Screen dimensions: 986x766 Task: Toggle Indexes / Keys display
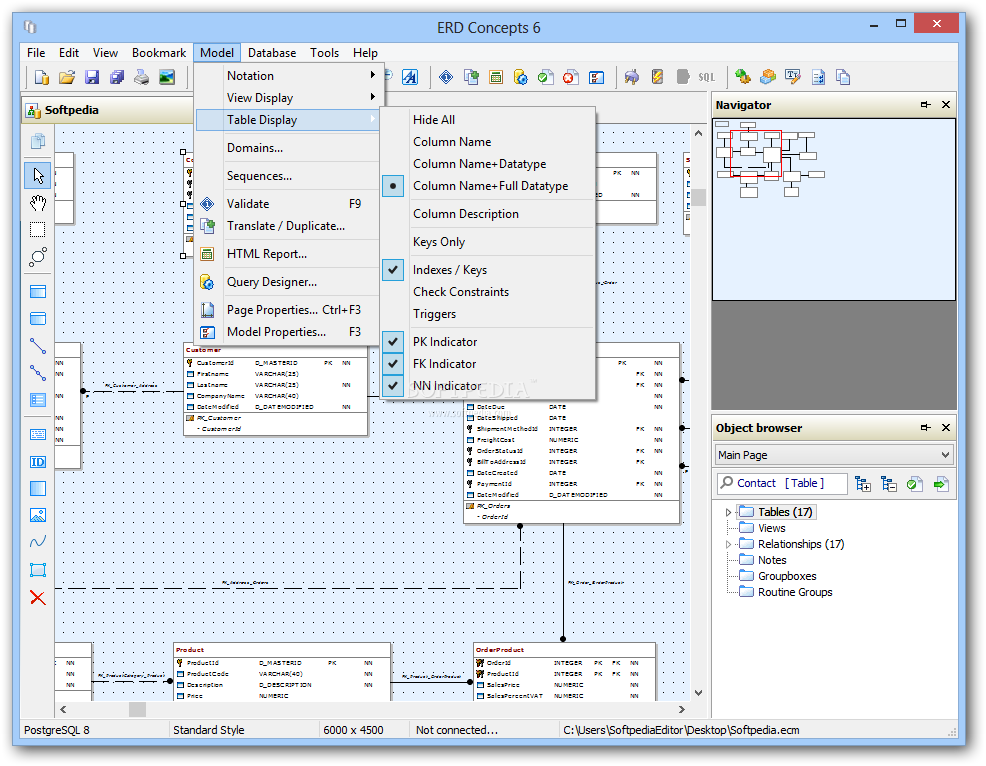tap(488, 270)
